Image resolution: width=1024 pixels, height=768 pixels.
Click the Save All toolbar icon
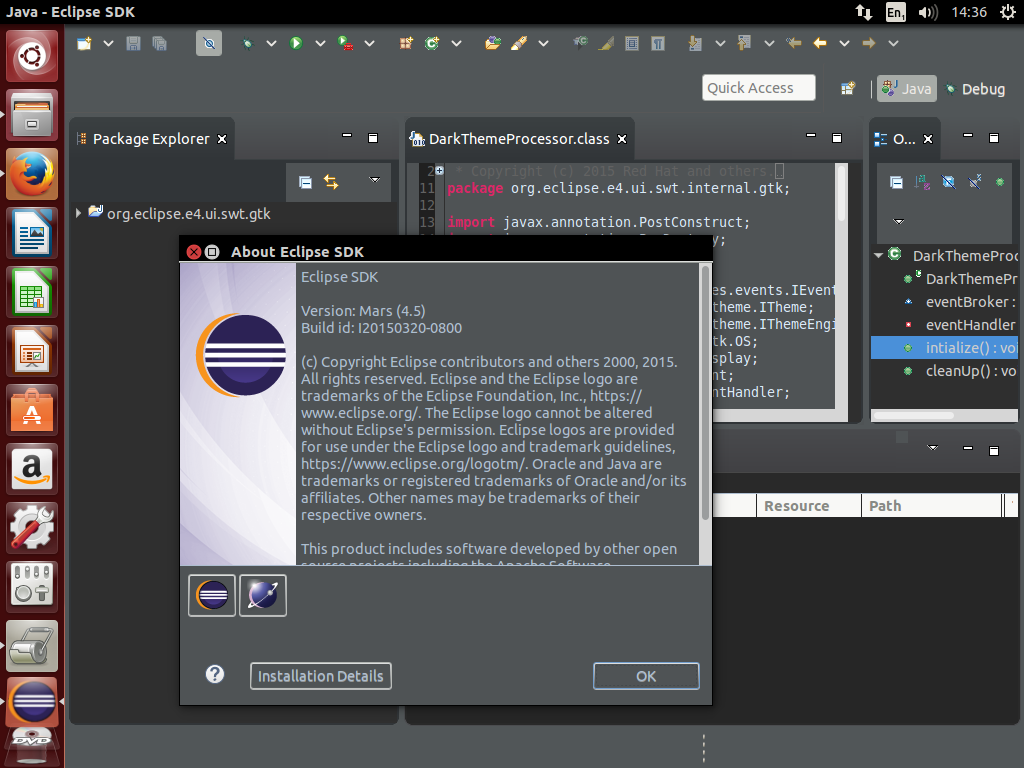[x=159, y=43]
